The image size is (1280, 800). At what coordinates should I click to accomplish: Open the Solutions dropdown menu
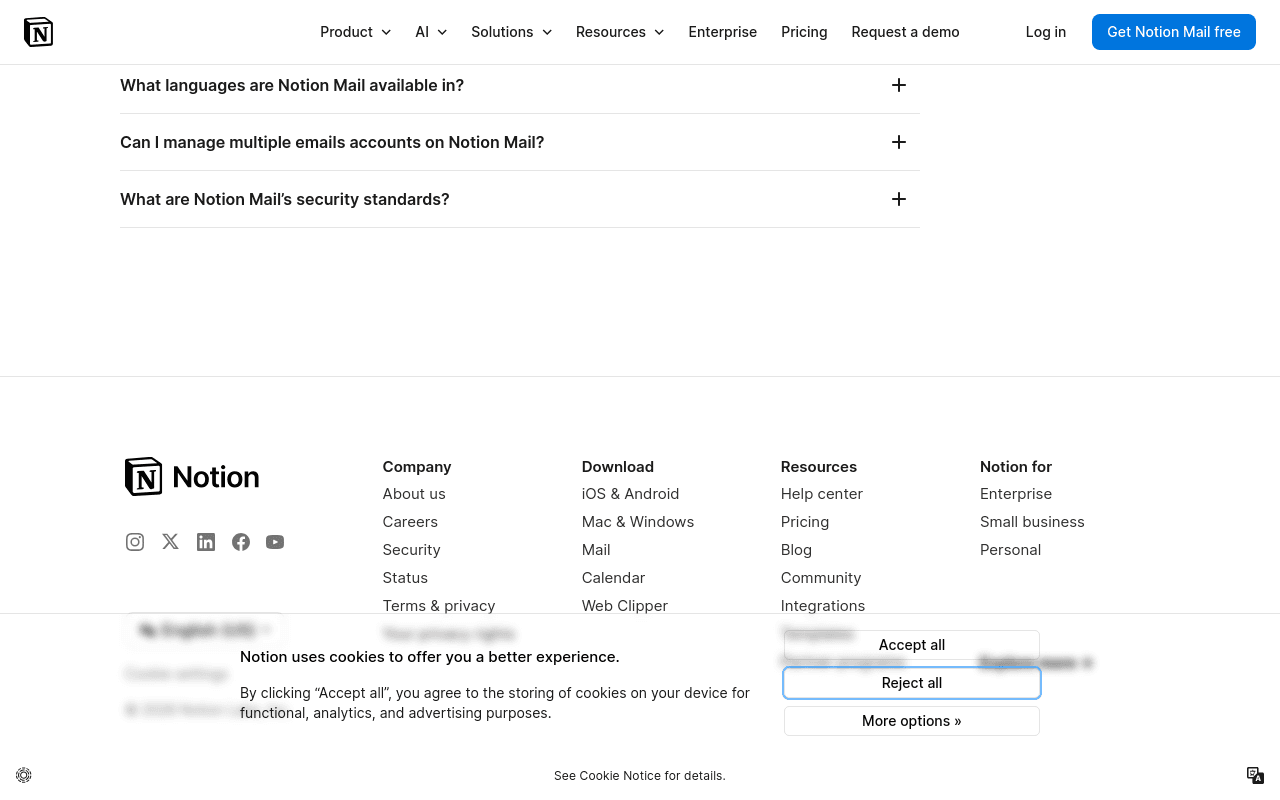[512, 32]
